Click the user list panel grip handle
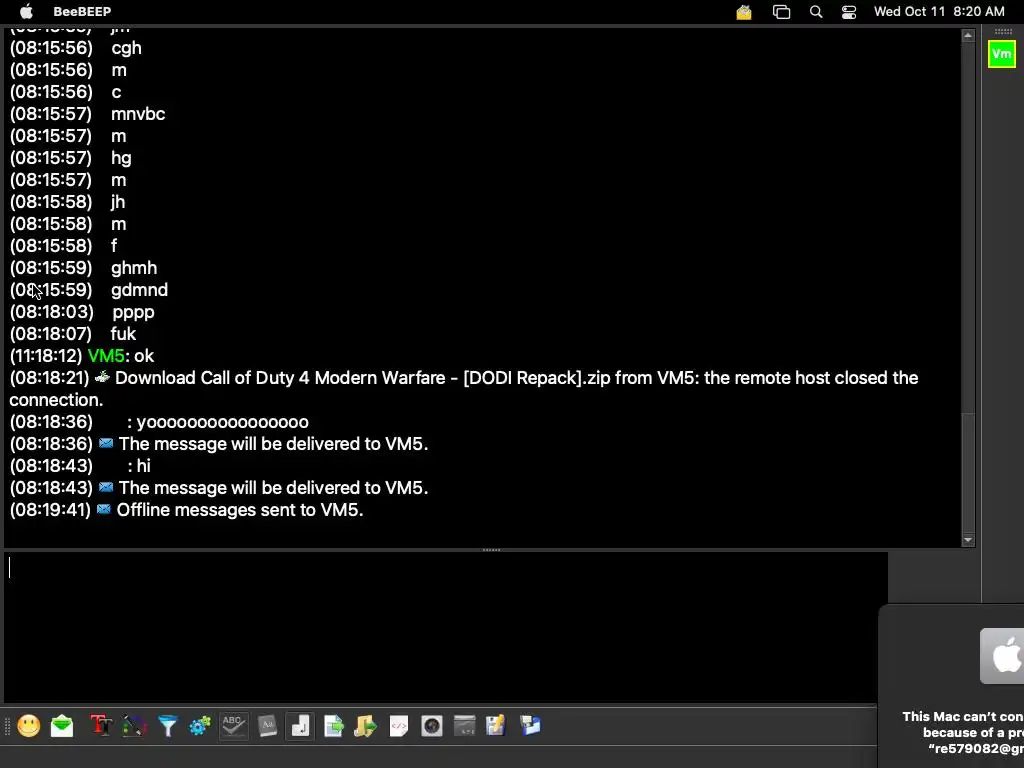 pyautogui.click(x=1003, y=31)
